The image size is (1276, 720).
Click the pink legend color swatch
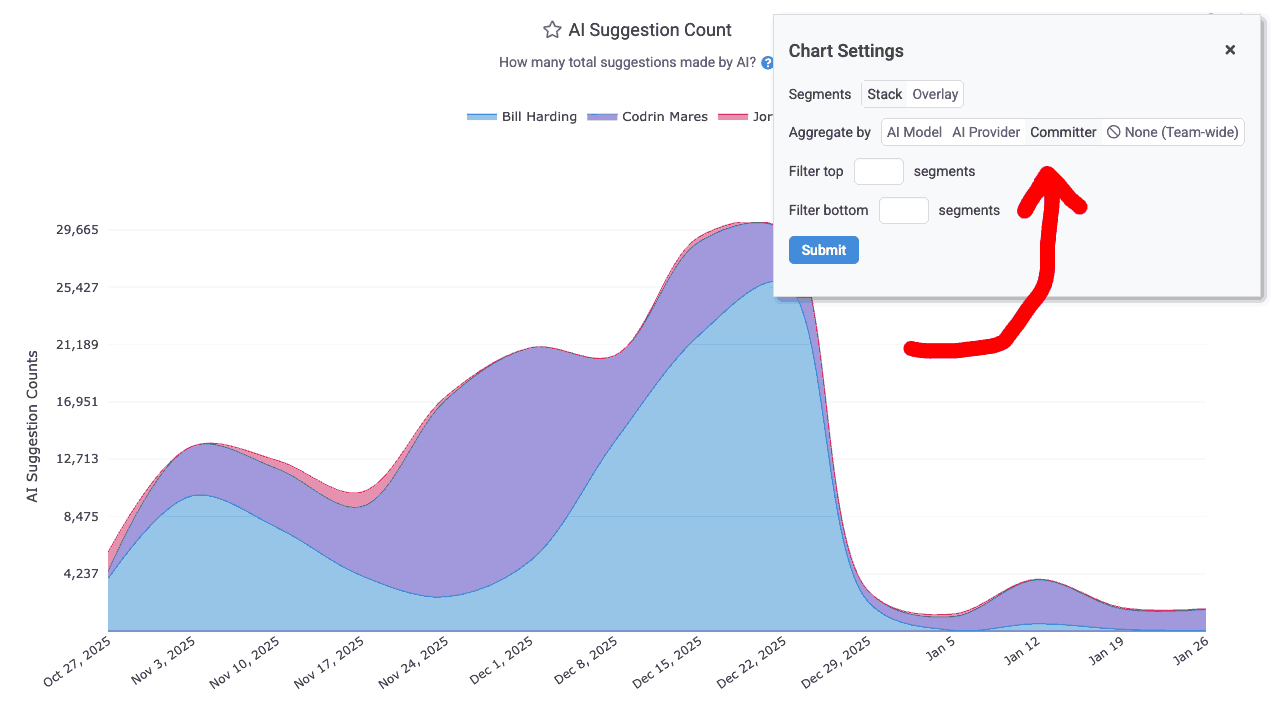coord(734,117)
